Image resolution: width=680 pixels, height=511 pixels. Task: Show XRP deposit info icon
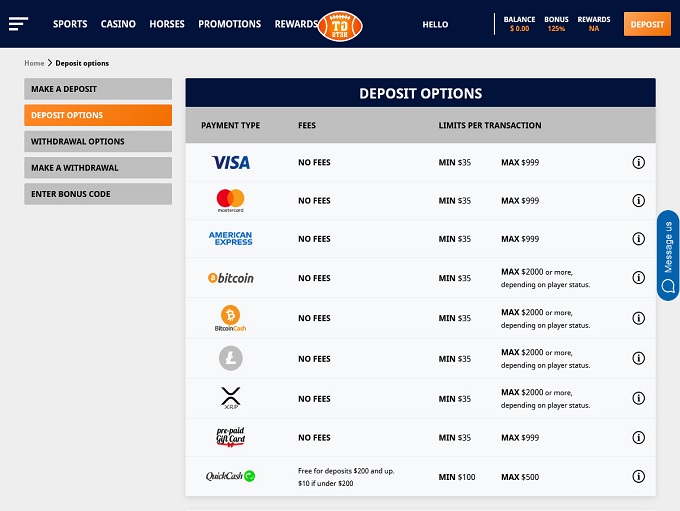tap(639, 398)
